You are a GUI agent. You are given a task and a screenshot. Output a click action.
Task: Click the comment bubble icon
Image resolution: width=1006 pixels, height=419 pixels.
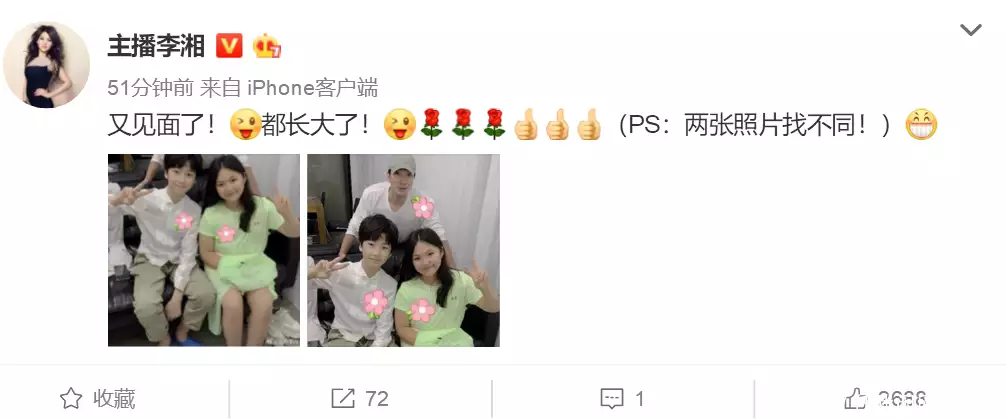611,399
